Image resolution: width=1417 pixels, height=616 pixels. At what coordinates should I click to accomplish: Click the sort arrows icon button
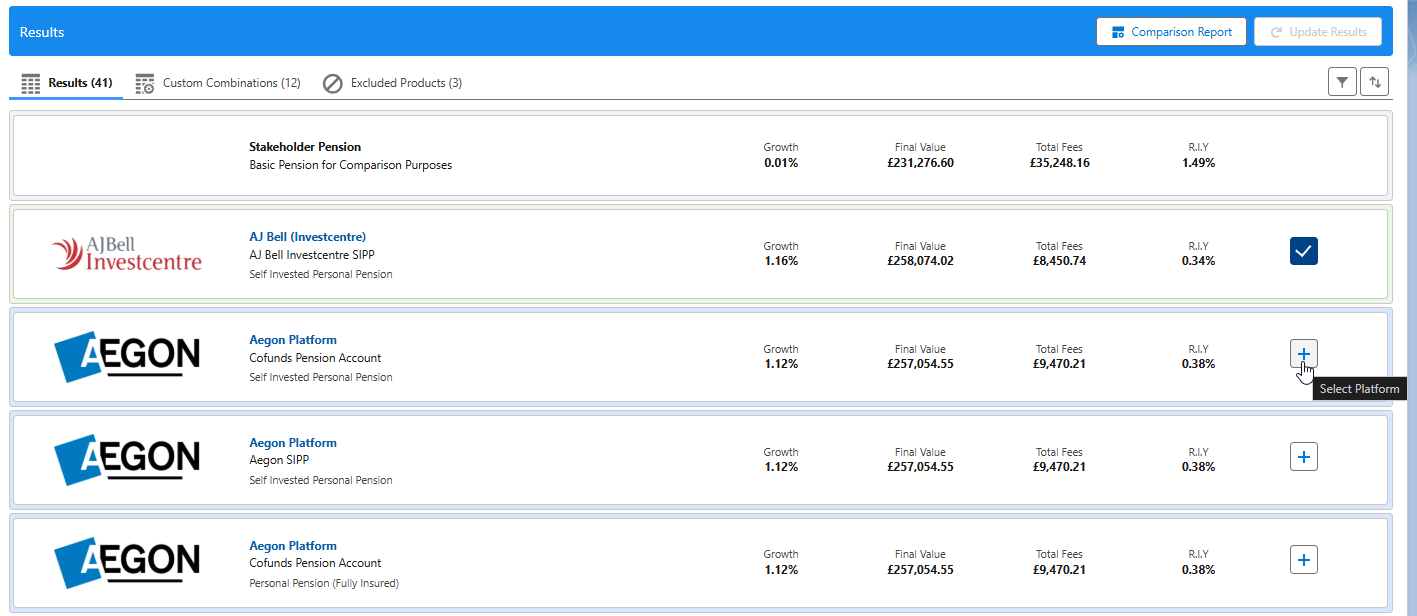point(1374,82)
